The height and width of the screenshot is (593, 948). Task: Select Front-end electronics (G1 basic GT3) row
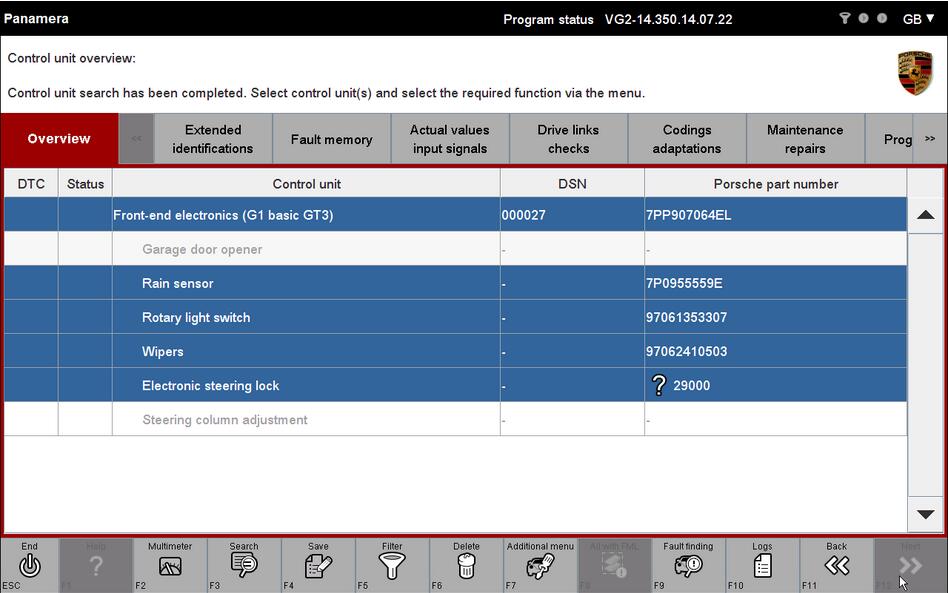click(455, 215)
